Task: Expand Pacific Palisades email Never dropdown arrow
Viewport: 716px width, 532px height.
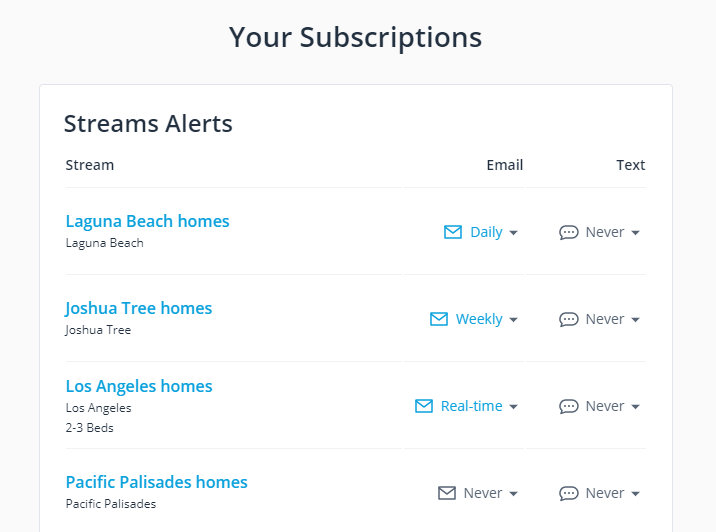Action: [x=513, y=494]
